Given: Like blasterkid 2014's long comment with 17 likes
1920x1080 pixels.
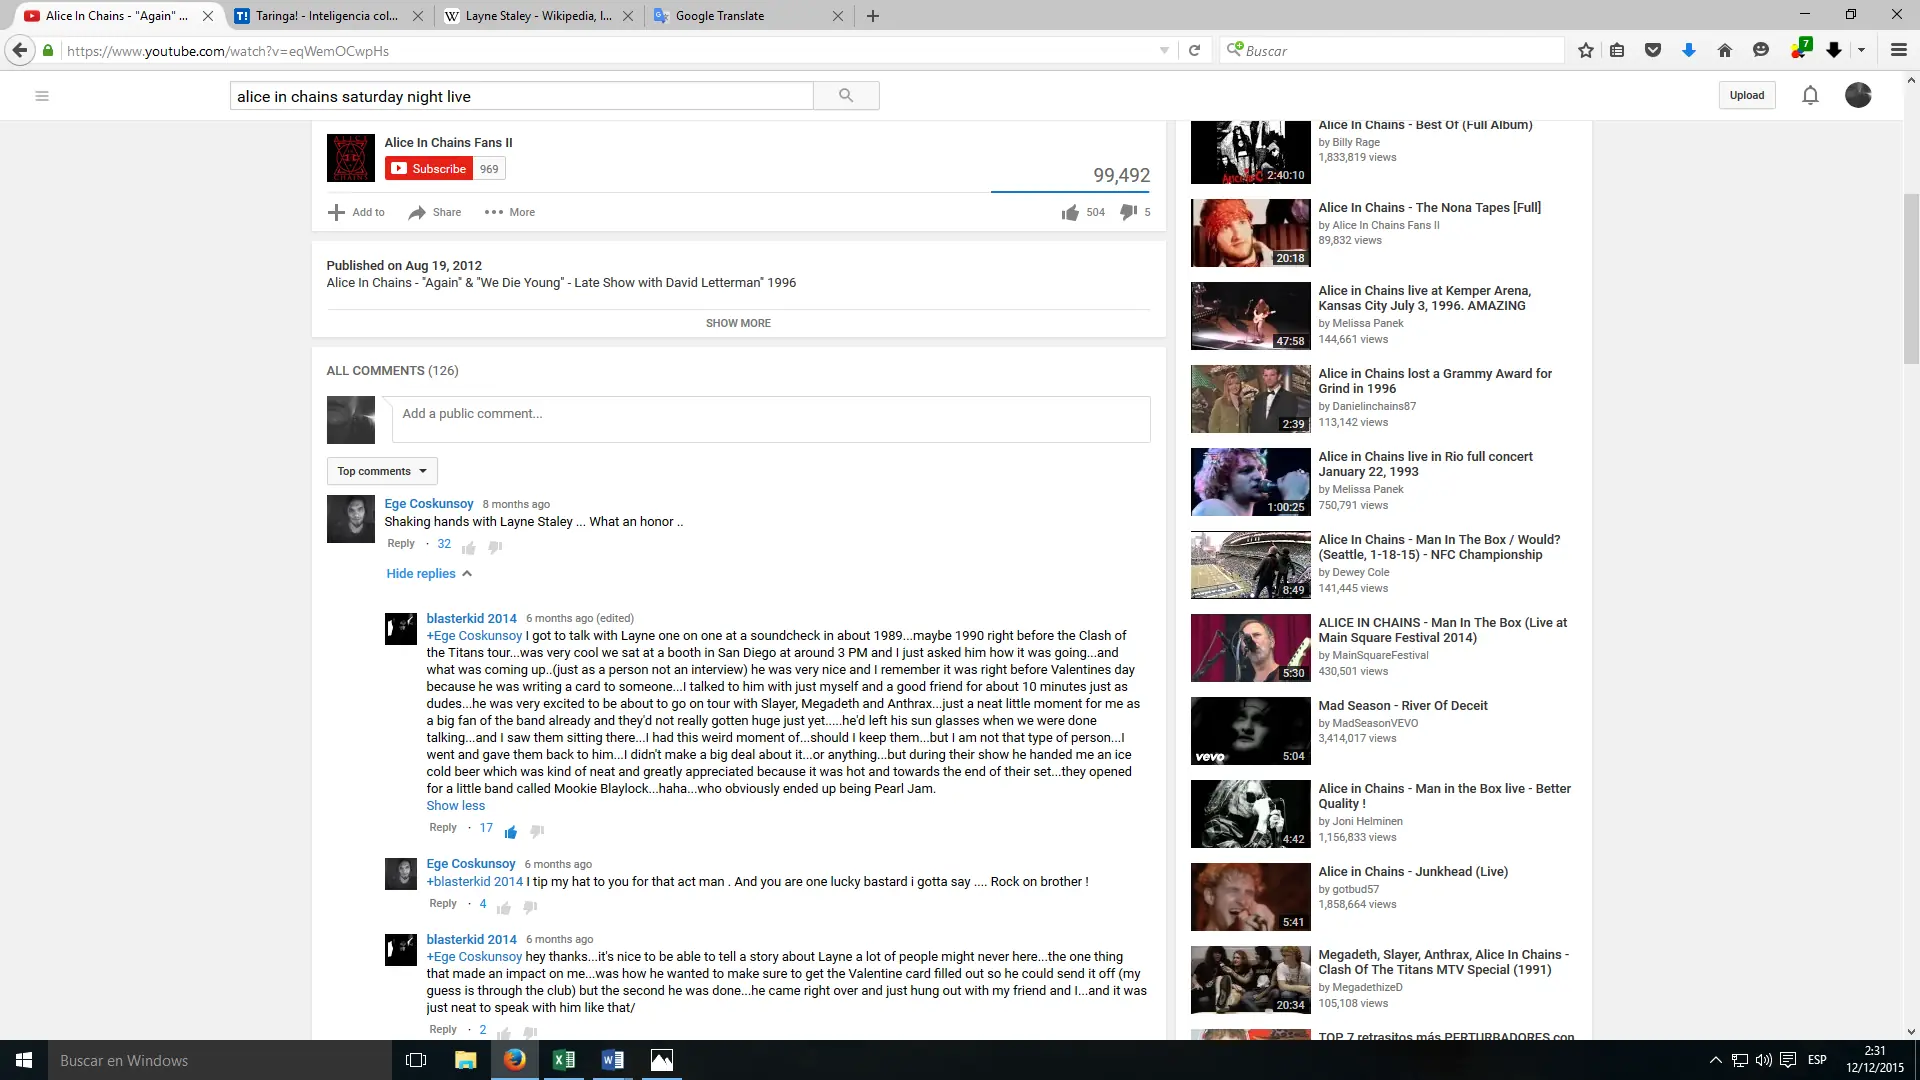Looking at the screenshot, I should [511, 832].
